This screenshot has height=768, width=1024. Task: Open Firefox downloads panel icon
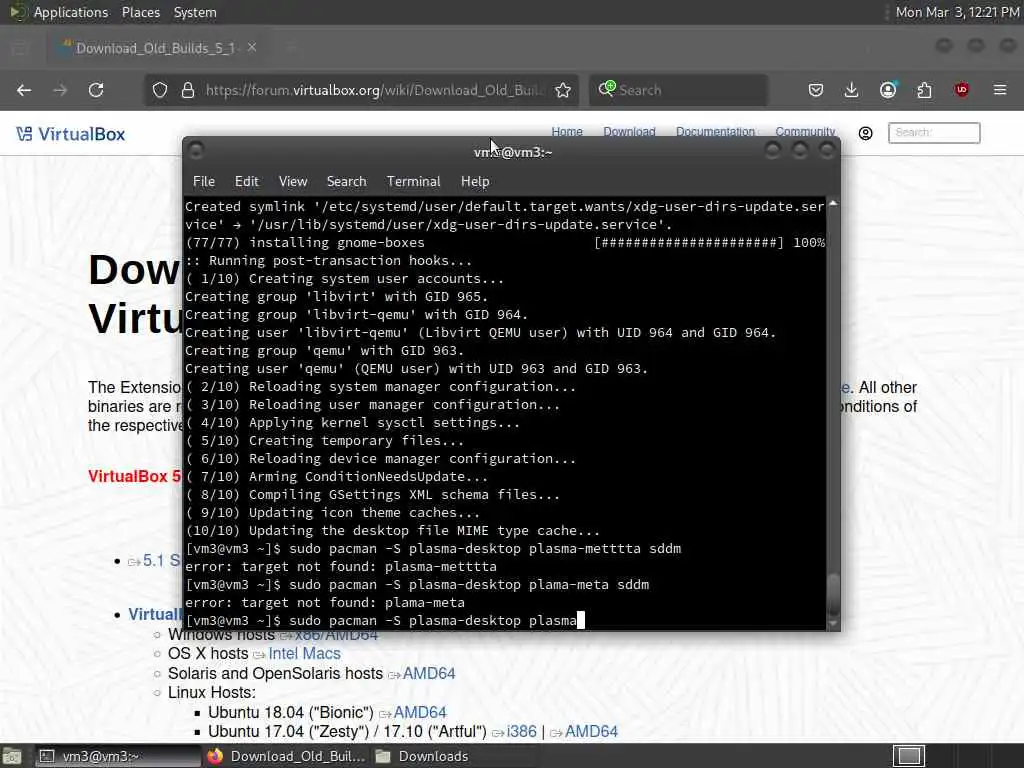(852, 90)
